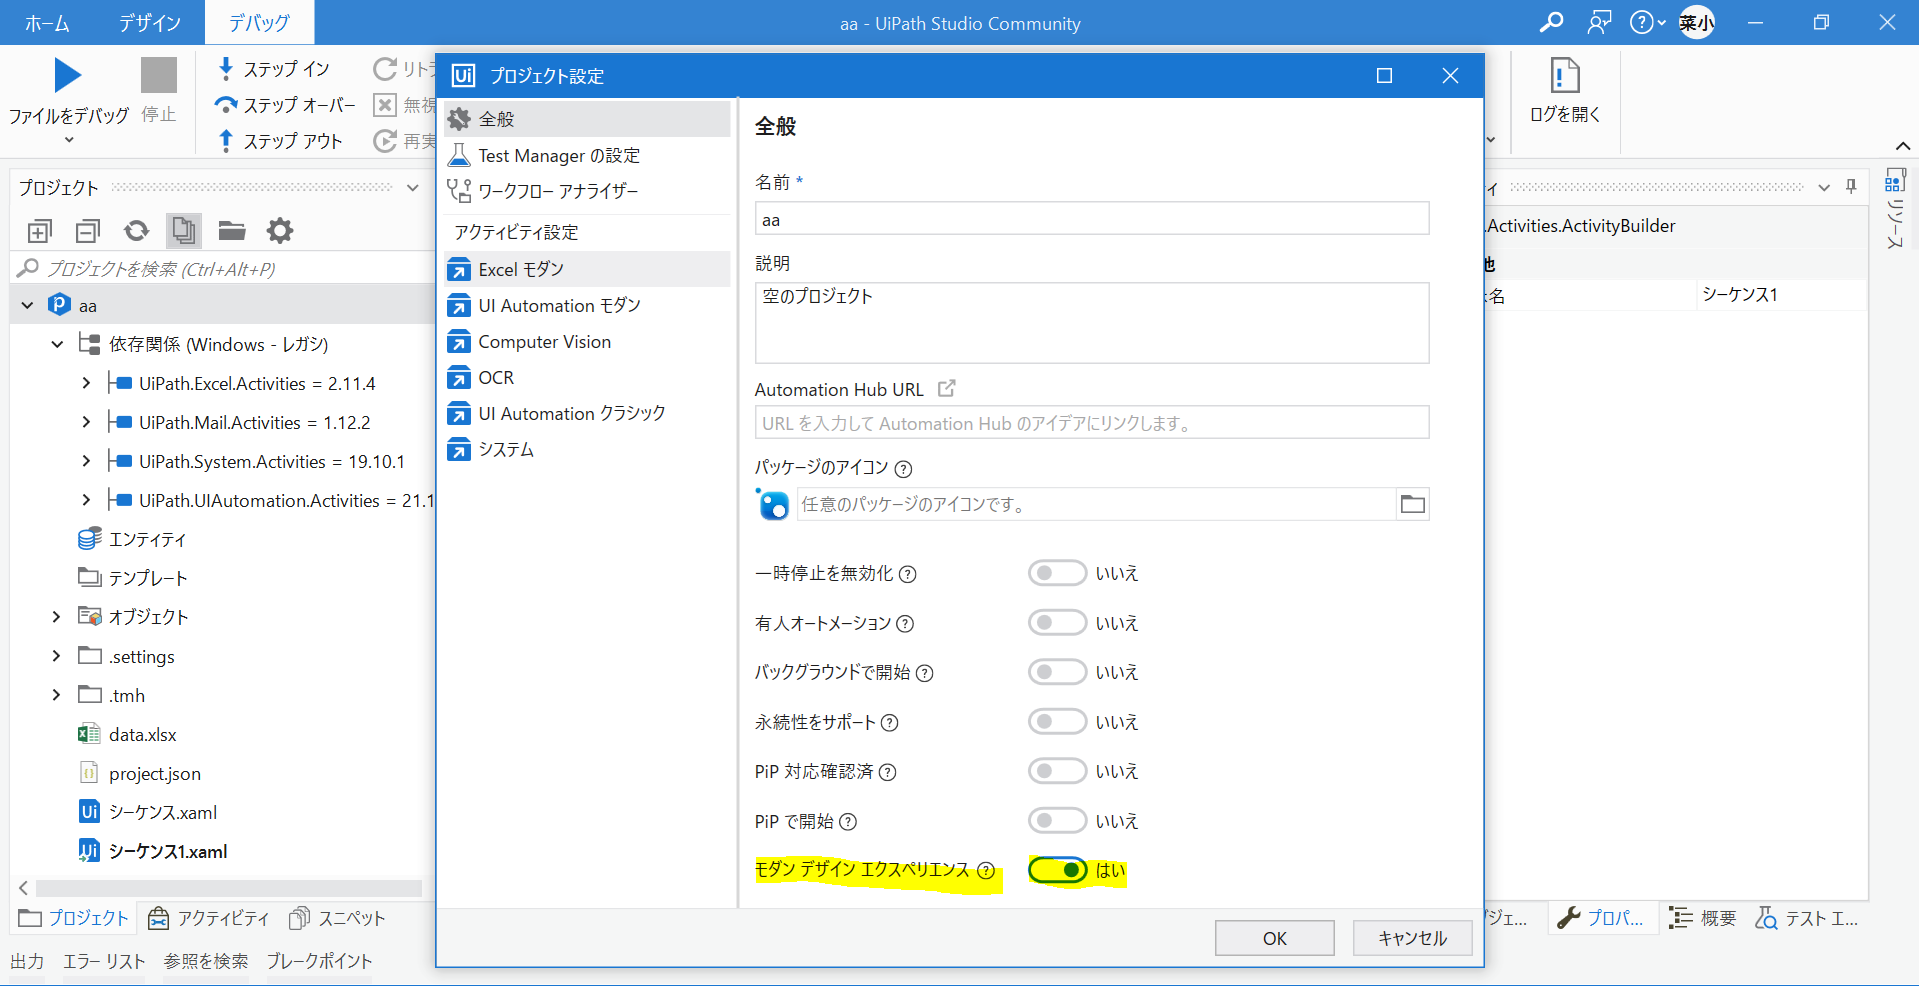Viewport: 1919px width, 986px height.
Task: Expand UiPath.Mail.Activities dependency
Action: click(x=86, y=422)
